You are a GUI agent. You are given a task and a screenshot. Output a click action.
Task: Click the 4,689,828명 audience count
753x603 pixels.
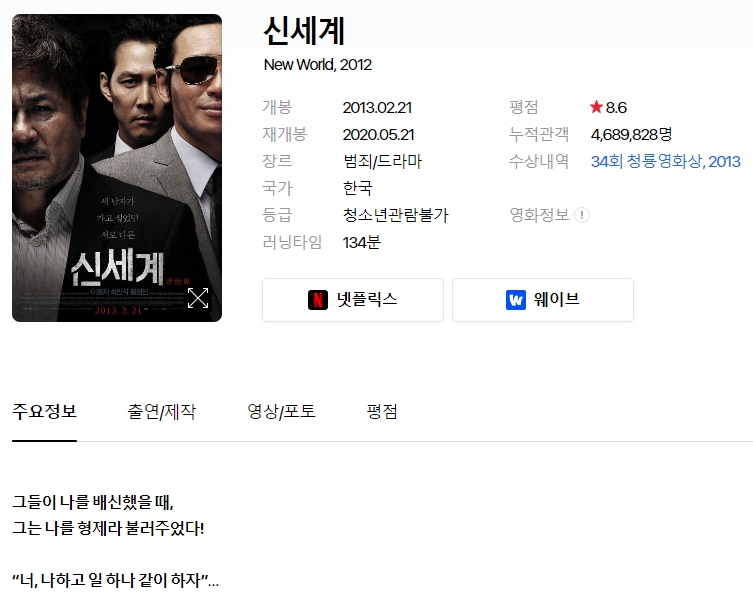pyautogui.click(x=631, y=134)
